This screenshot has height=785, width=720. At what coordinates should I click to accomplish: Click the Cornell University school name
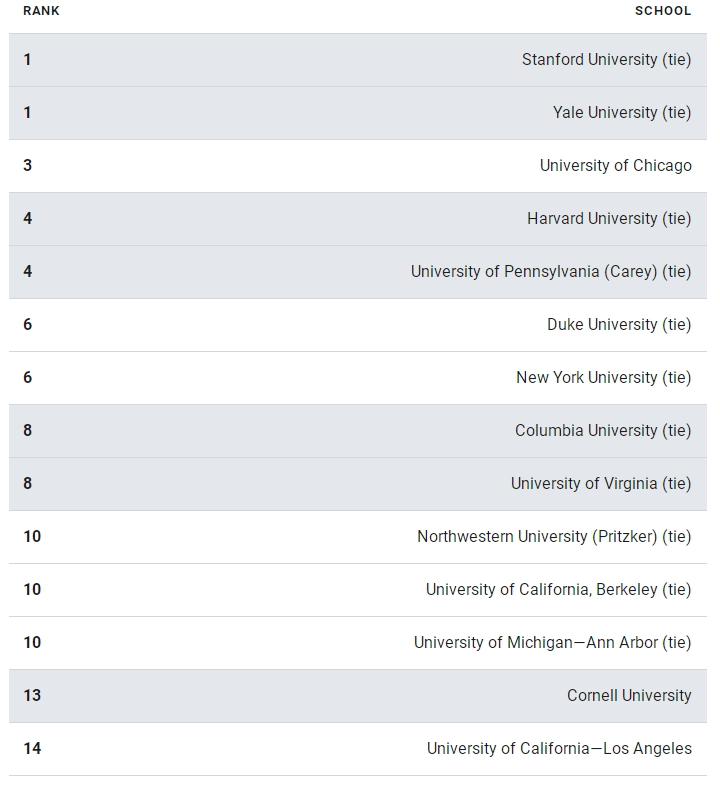coord(629,696)
